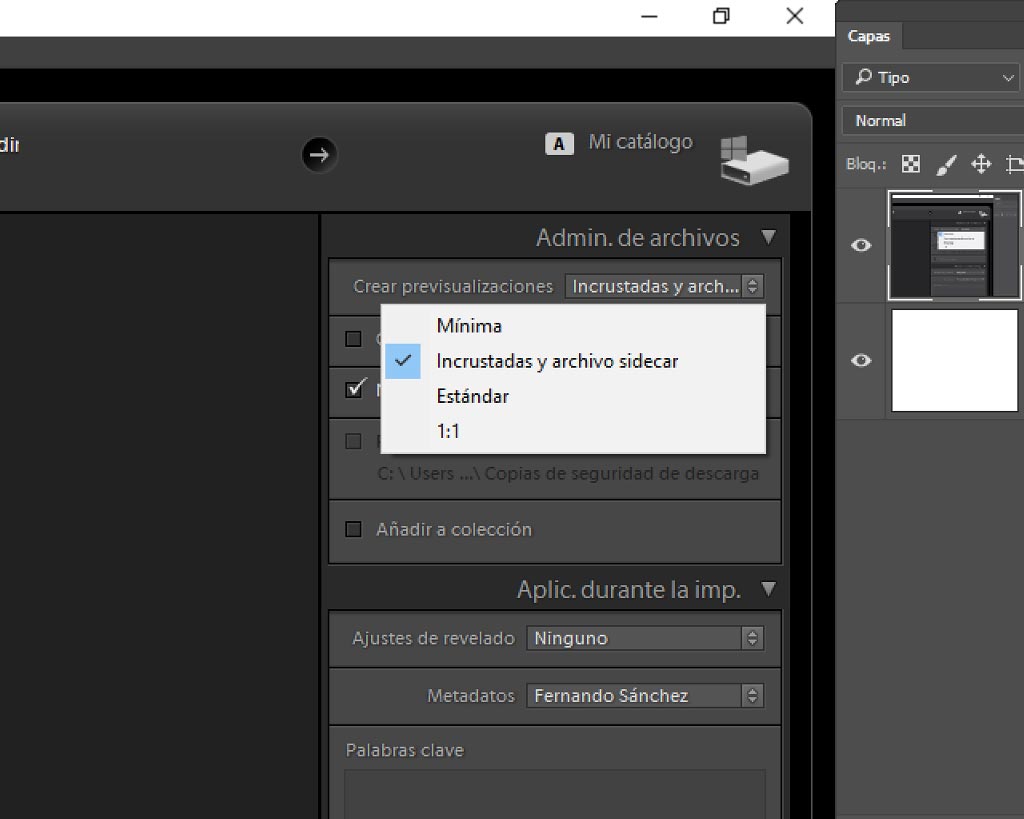Select the white layer thumbnail
Viewport: 1024px width, 819px height.
click(955, 361)
